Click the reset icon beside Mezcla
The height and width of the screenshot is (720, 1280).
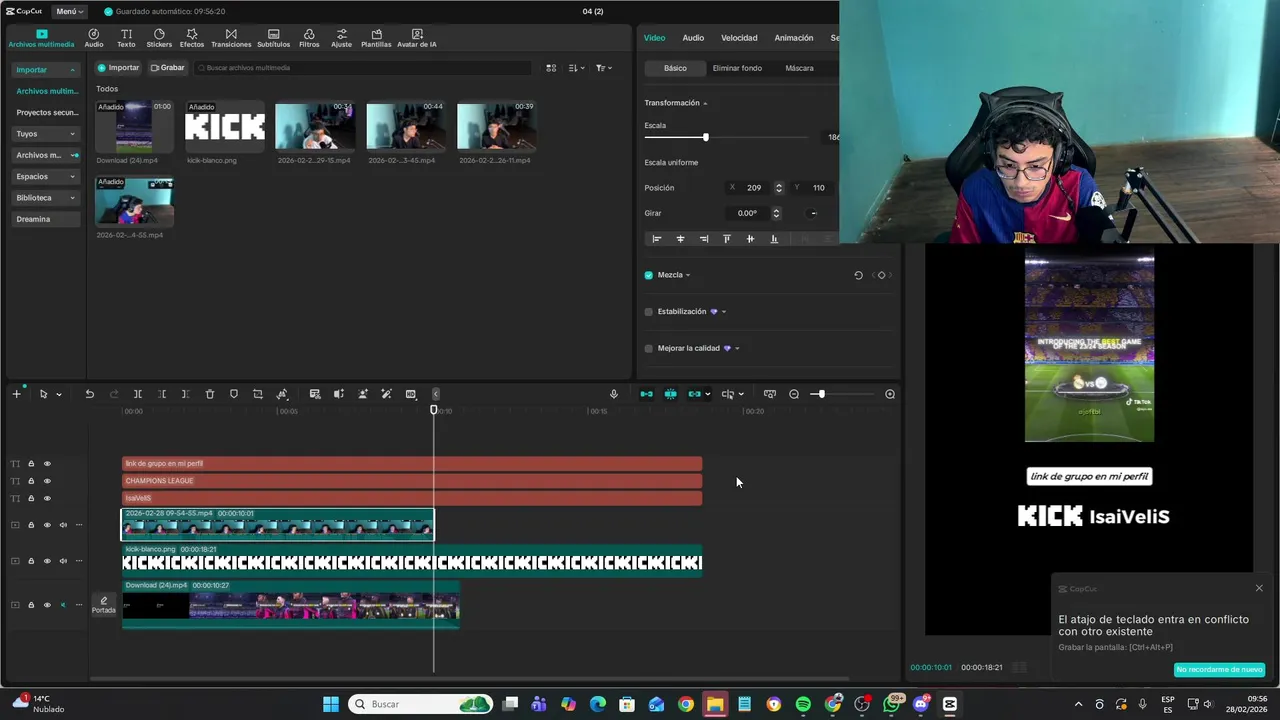coord(858,275)
